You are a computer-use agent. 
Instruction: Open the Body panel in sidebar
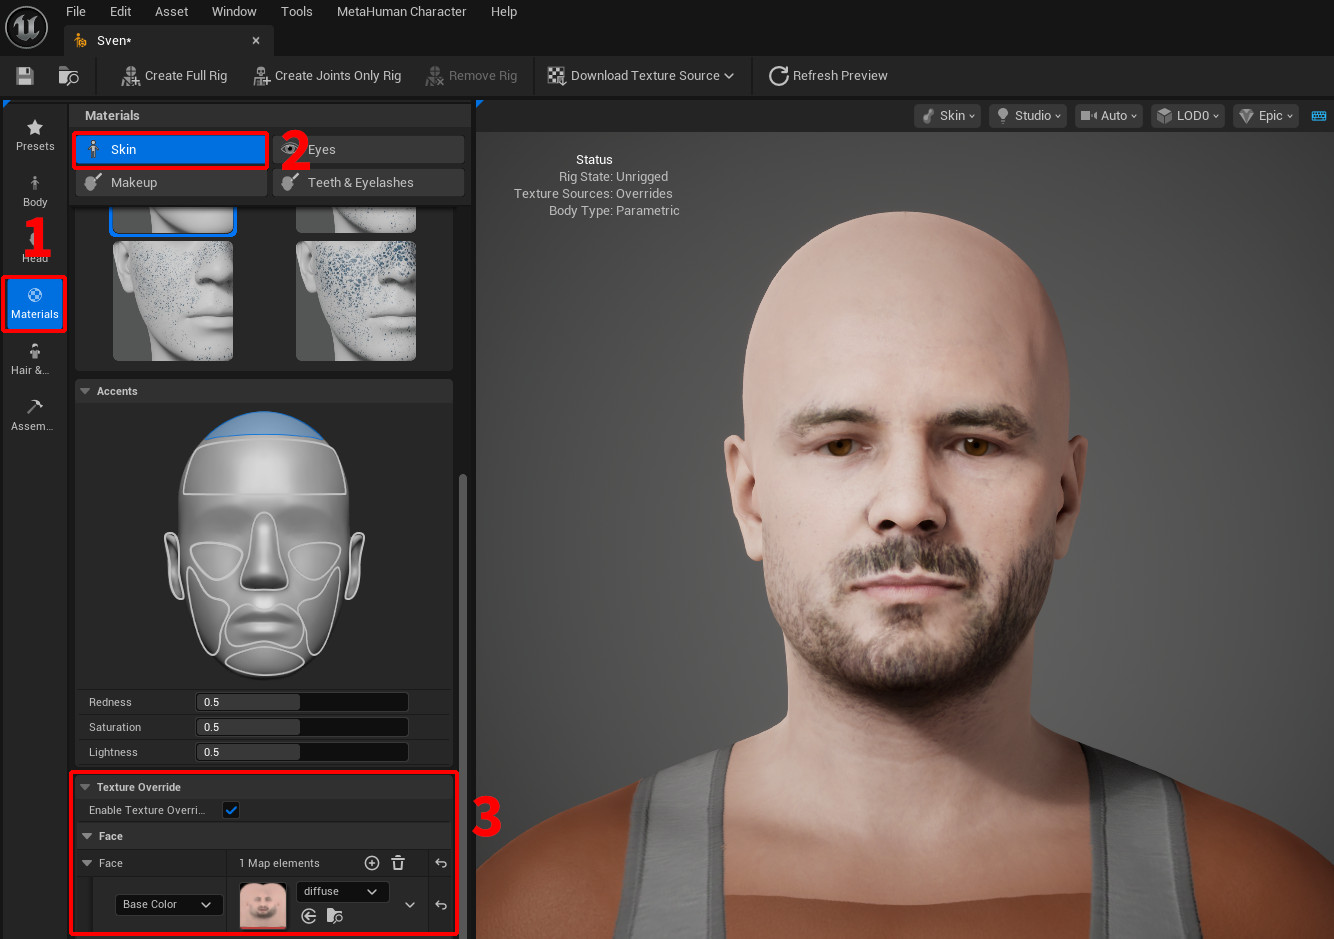tap(35, 191)
